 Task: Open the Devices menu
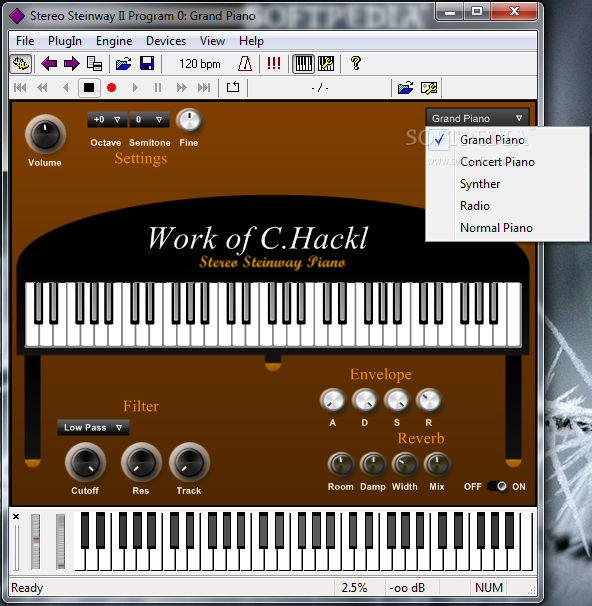pyautogui.click(x=166, y=41)
